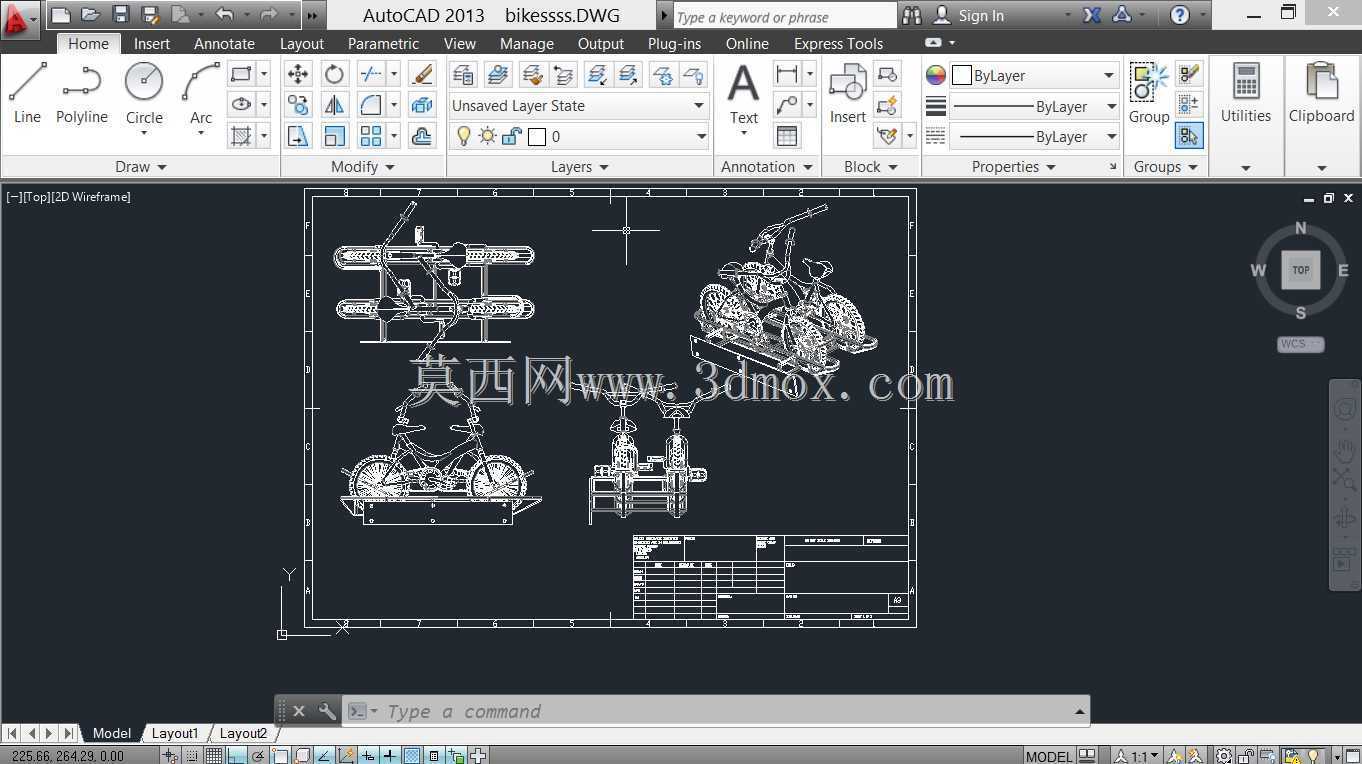Viewport: 1362px width, 764px height.
Task: Choose the Stretch tool
Action: tap(298, 136)
